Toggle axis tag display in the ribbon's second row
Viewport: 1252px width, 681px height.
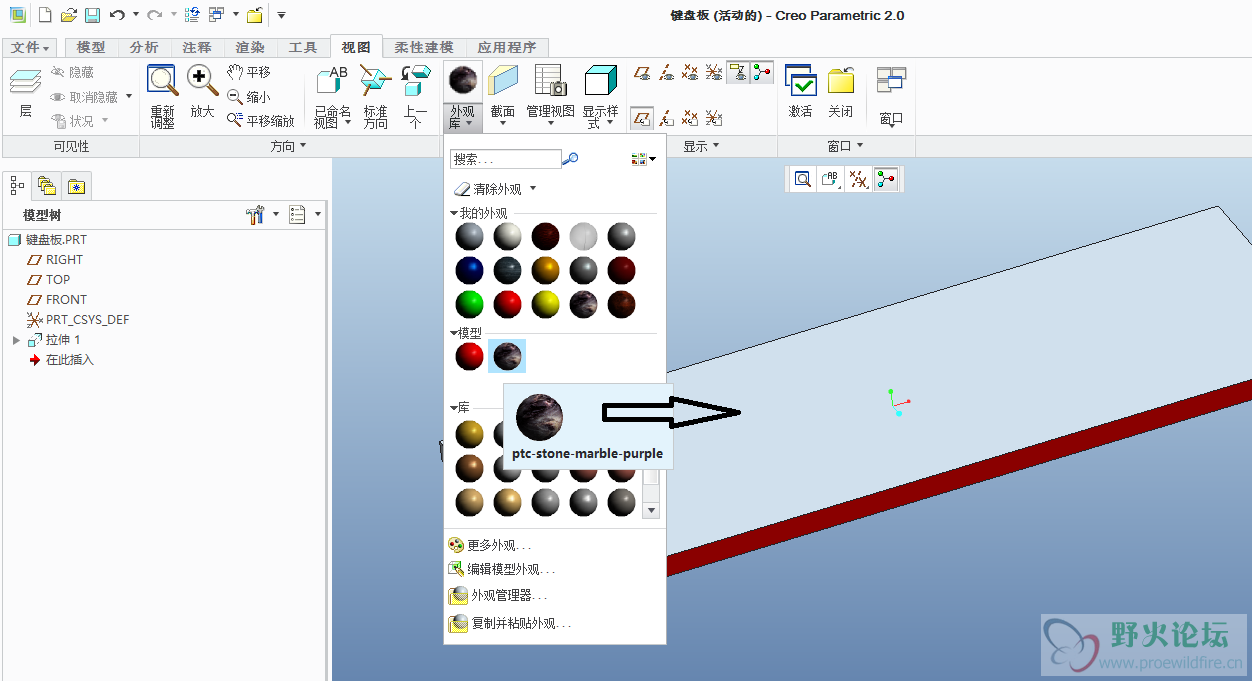[667, 118]
